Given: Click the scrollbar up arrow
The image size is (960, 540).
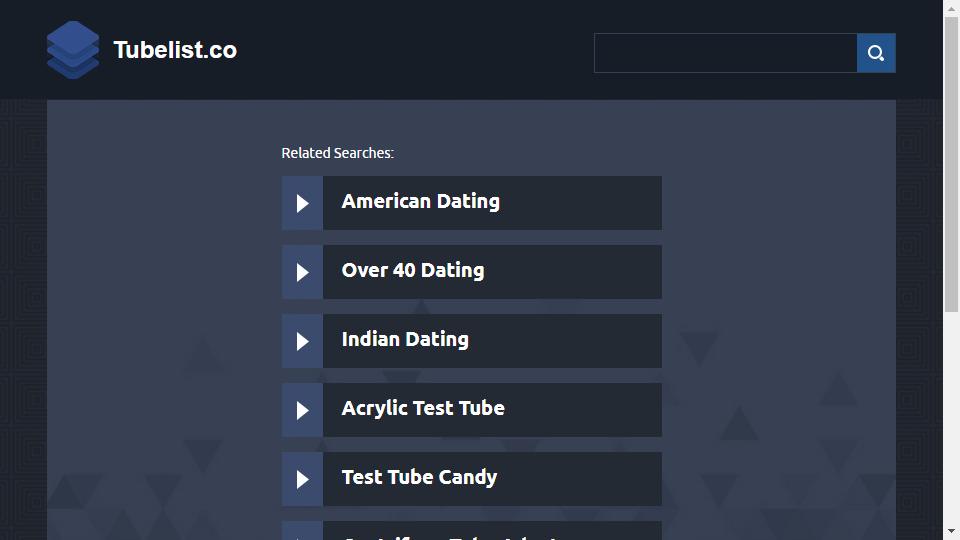Looking at the screenshot, I should (x=951, y=8).
